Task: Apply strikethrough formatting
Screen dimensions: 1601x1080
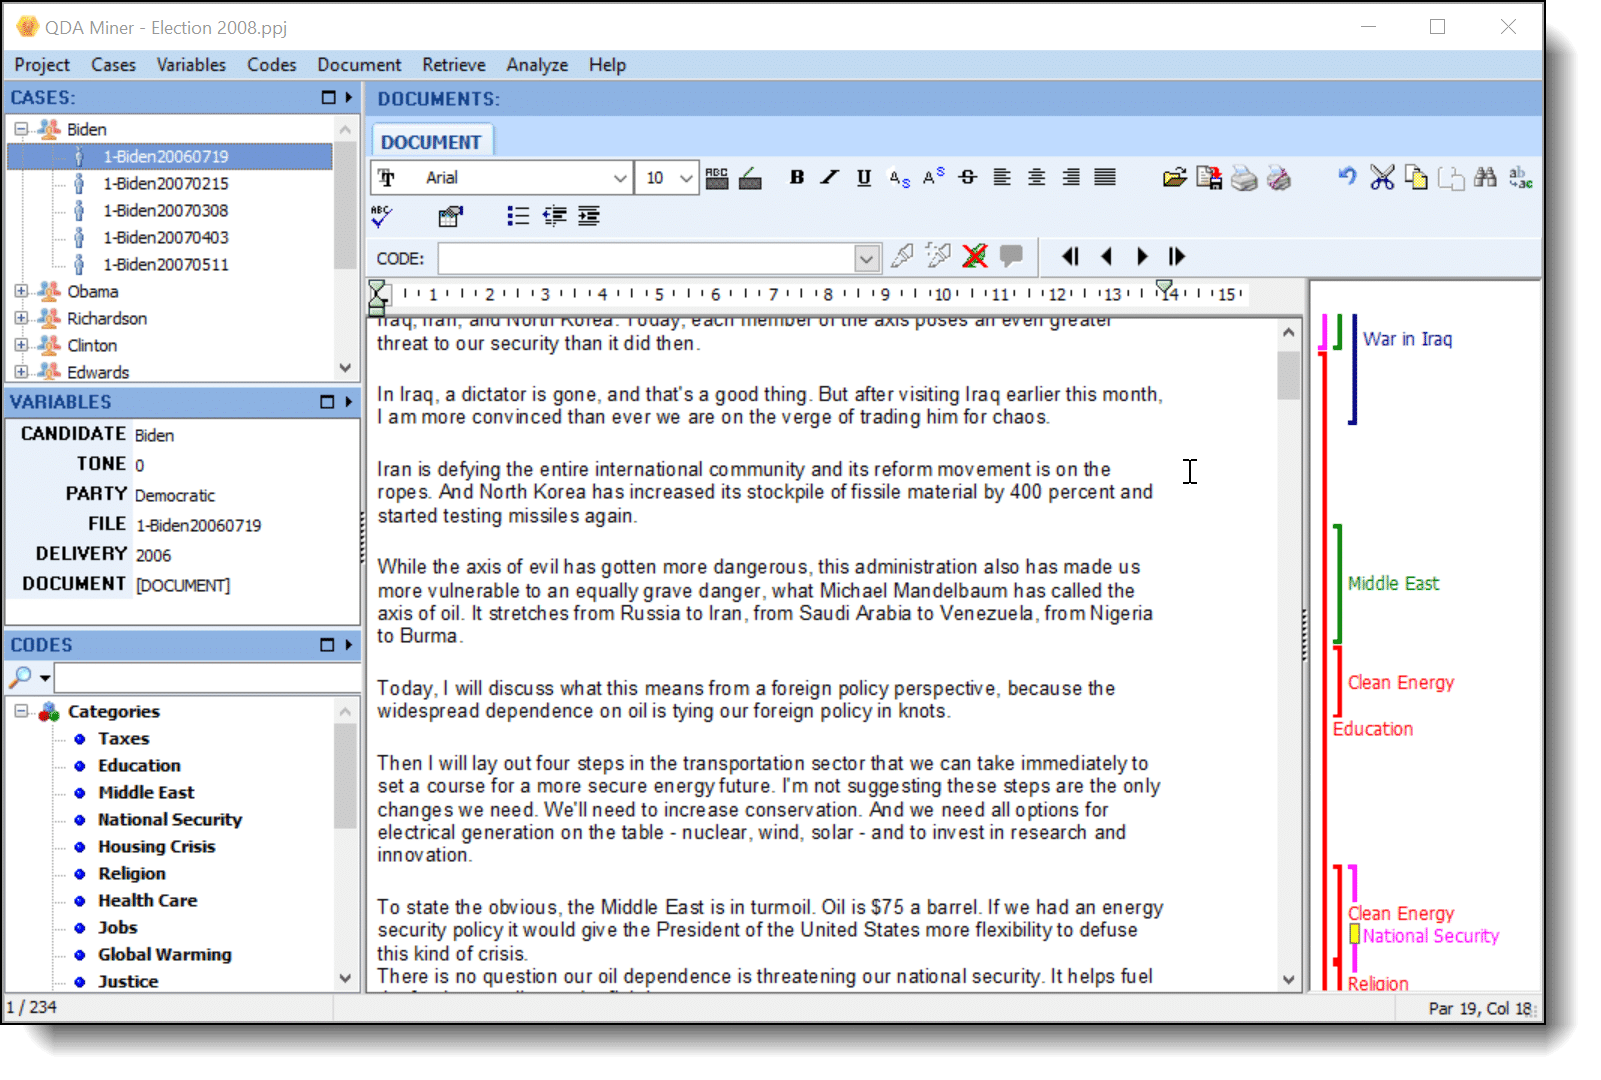Action: 967,177
